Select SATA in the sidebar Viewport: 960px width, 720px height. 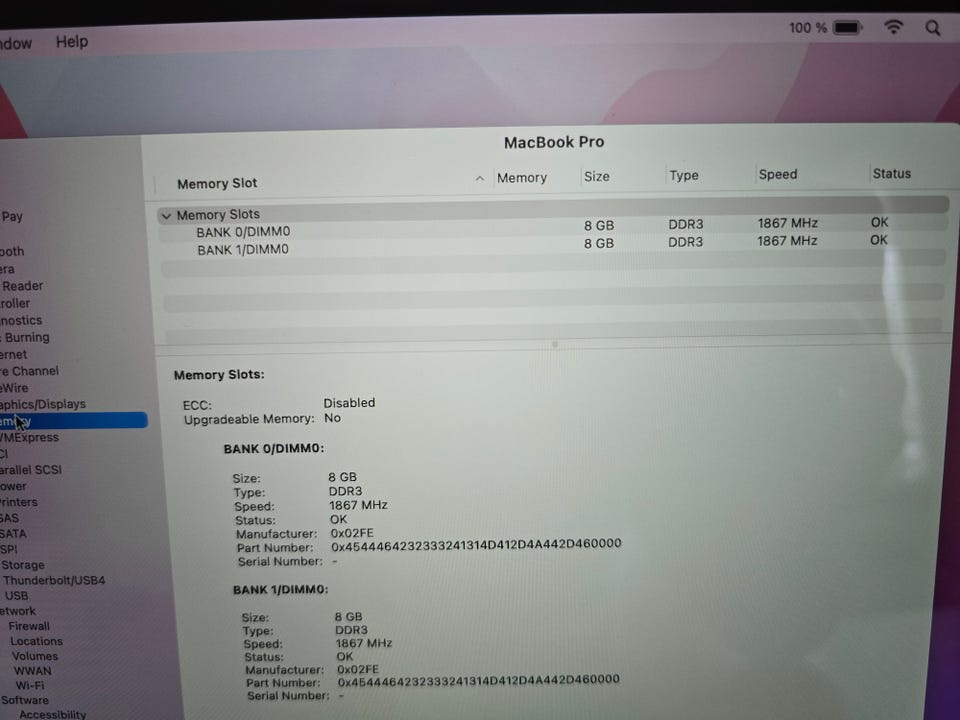click(x=13, y=533)
